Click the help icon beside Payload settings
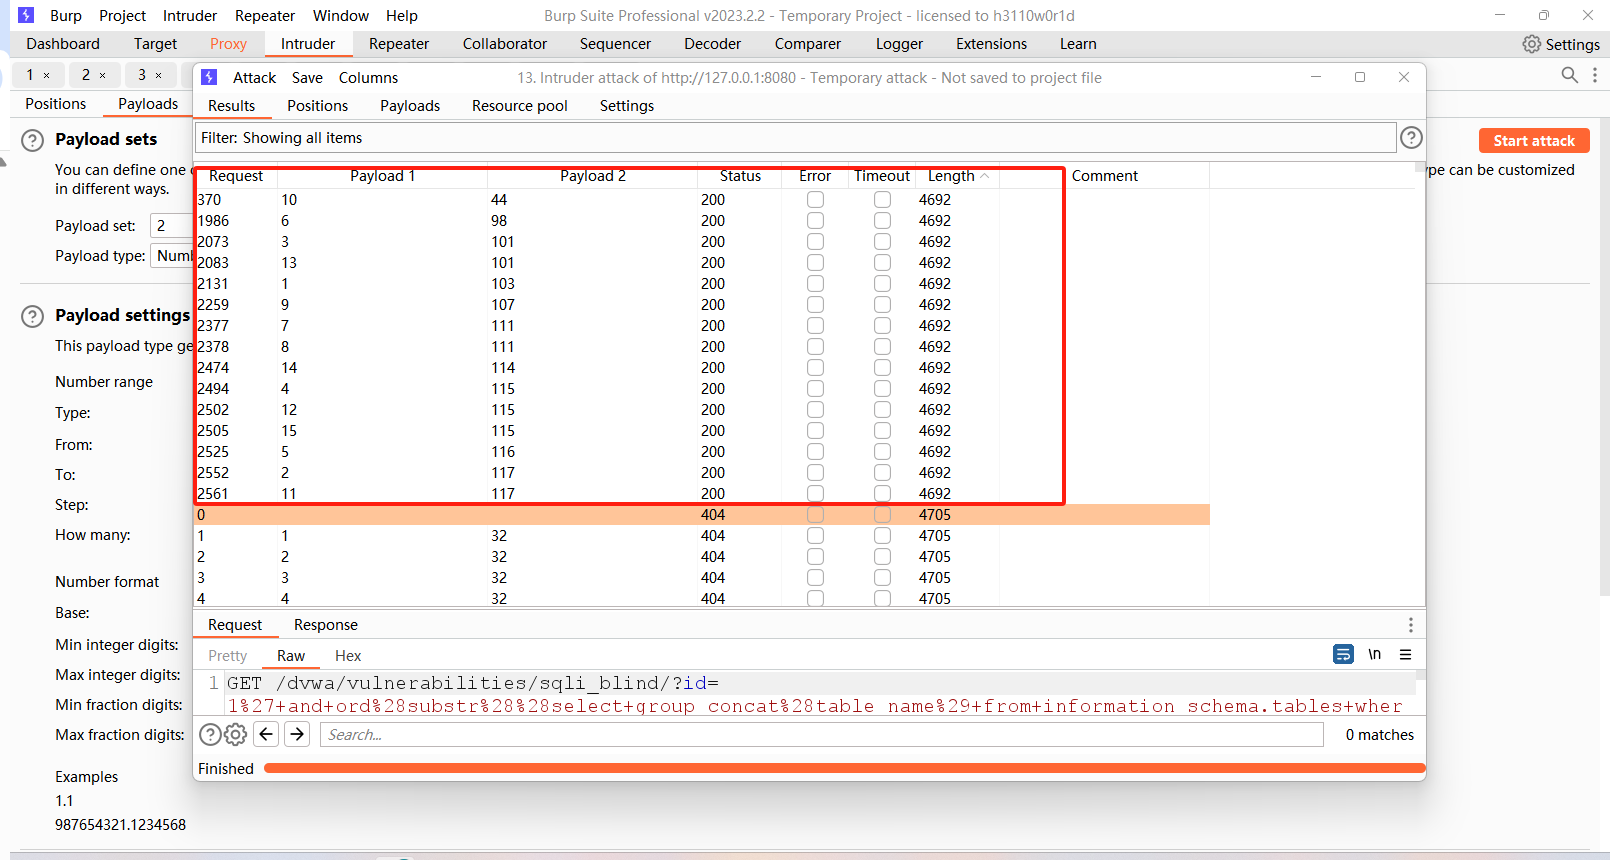 click(x=33, y=316)
